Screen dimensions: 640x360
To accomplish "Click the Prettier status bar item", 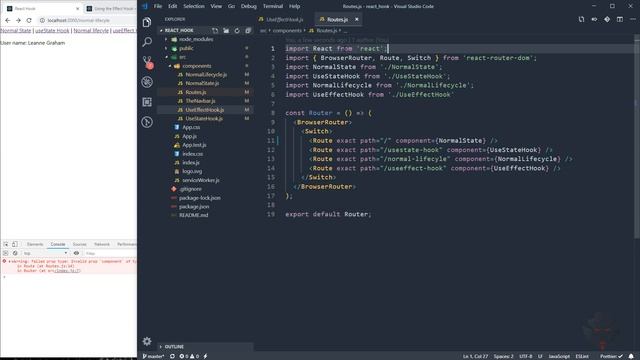I will pos(611,356).
